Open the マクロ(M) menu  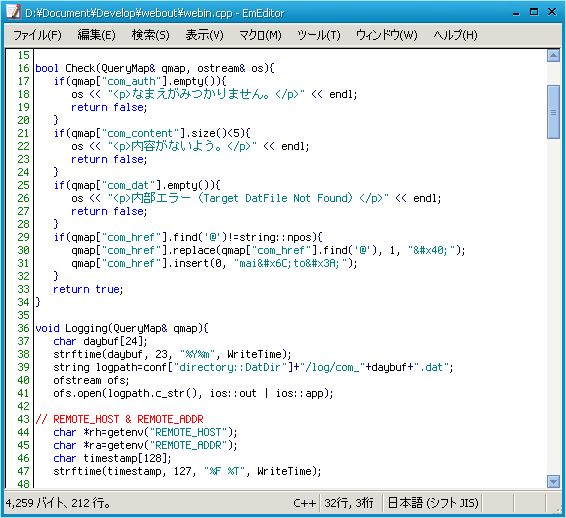260,35
